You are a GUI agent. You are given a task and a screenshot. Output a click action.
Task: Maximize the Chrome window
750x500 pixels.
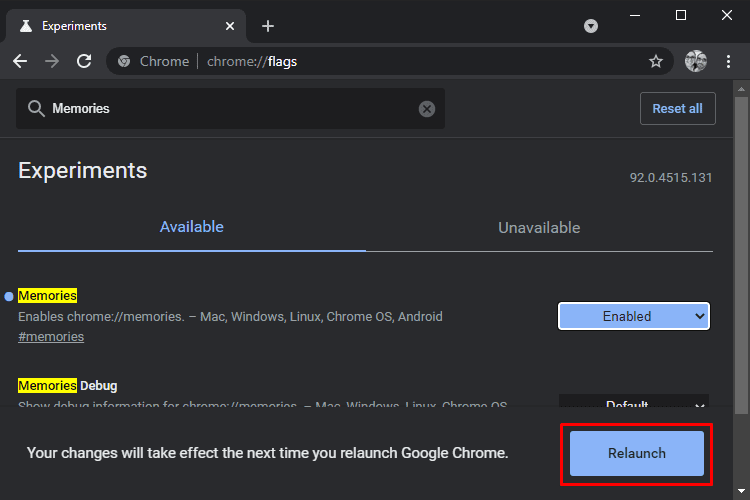(x=681, y=15)
